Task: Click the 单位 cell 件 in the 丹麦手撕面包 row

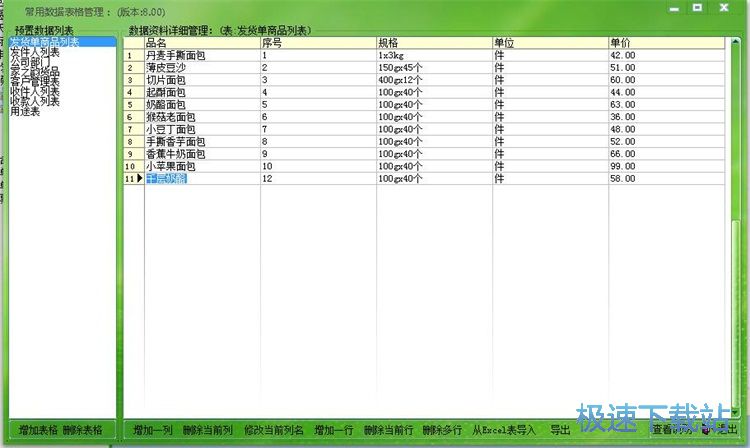Action: pyautogui.click(x=551, y=55)
